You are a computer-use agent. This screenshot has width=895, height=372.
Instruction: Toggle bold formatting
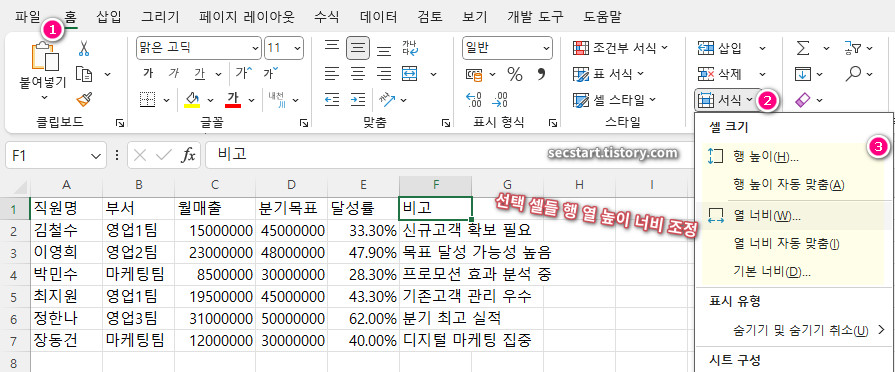point(148,74)
